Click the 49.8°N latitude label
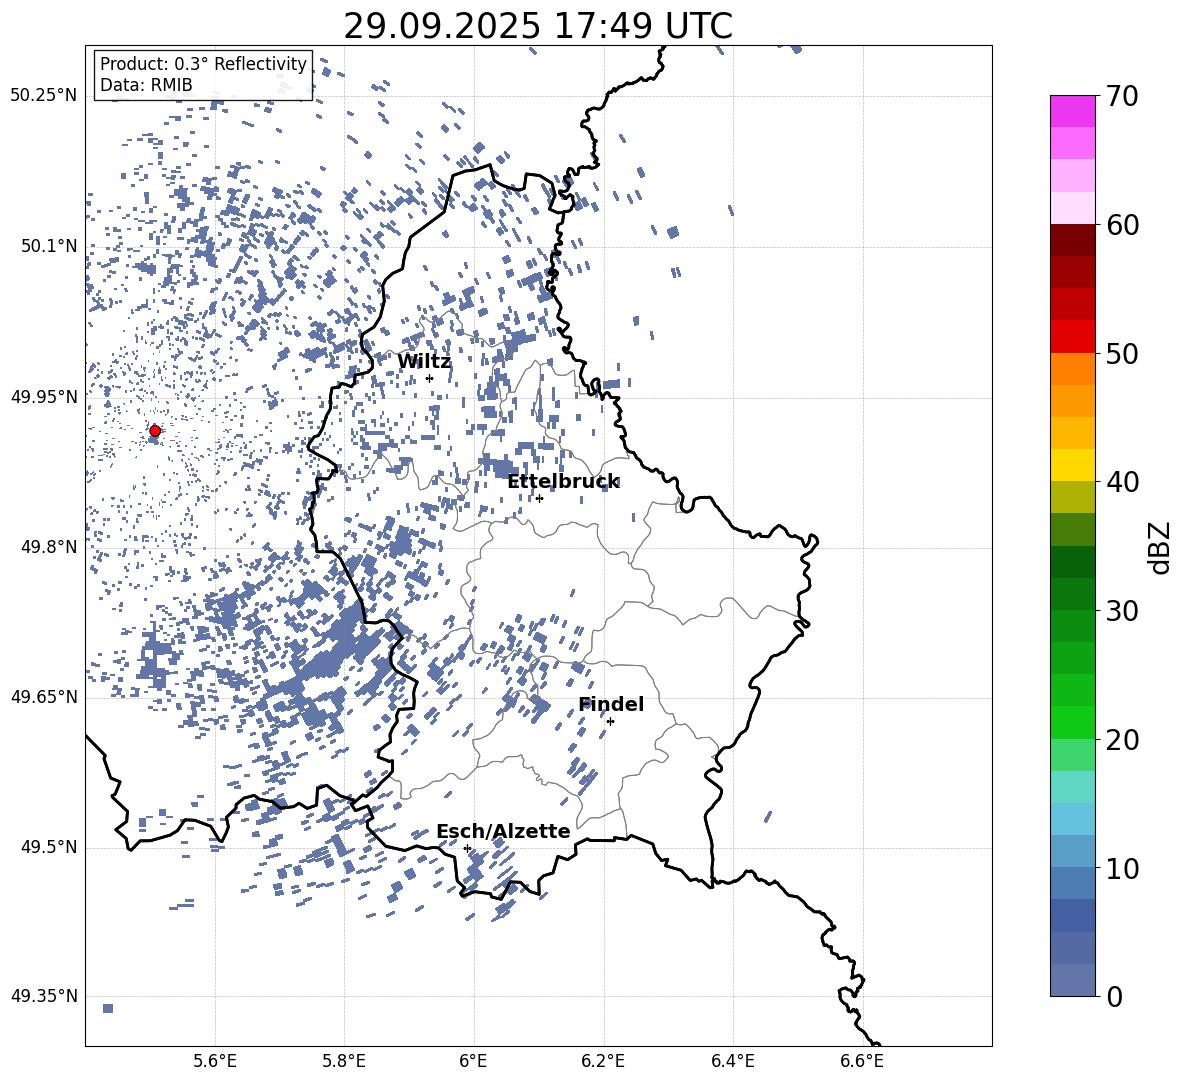This screenshot has height=1081, width=1184. (49, 547)
